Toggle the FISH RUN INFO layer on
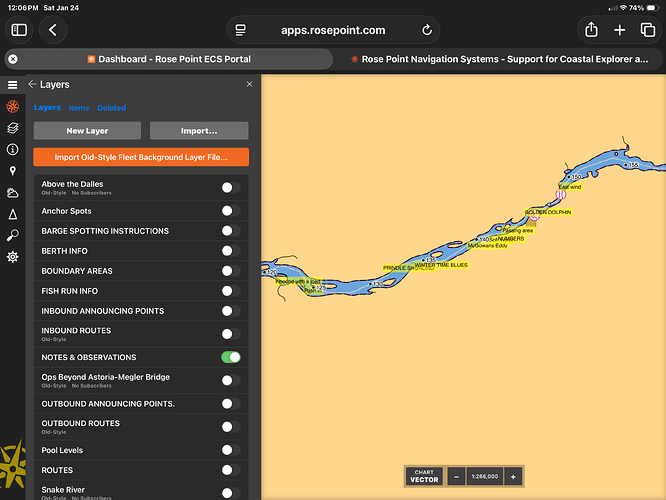 coord(231,291)
